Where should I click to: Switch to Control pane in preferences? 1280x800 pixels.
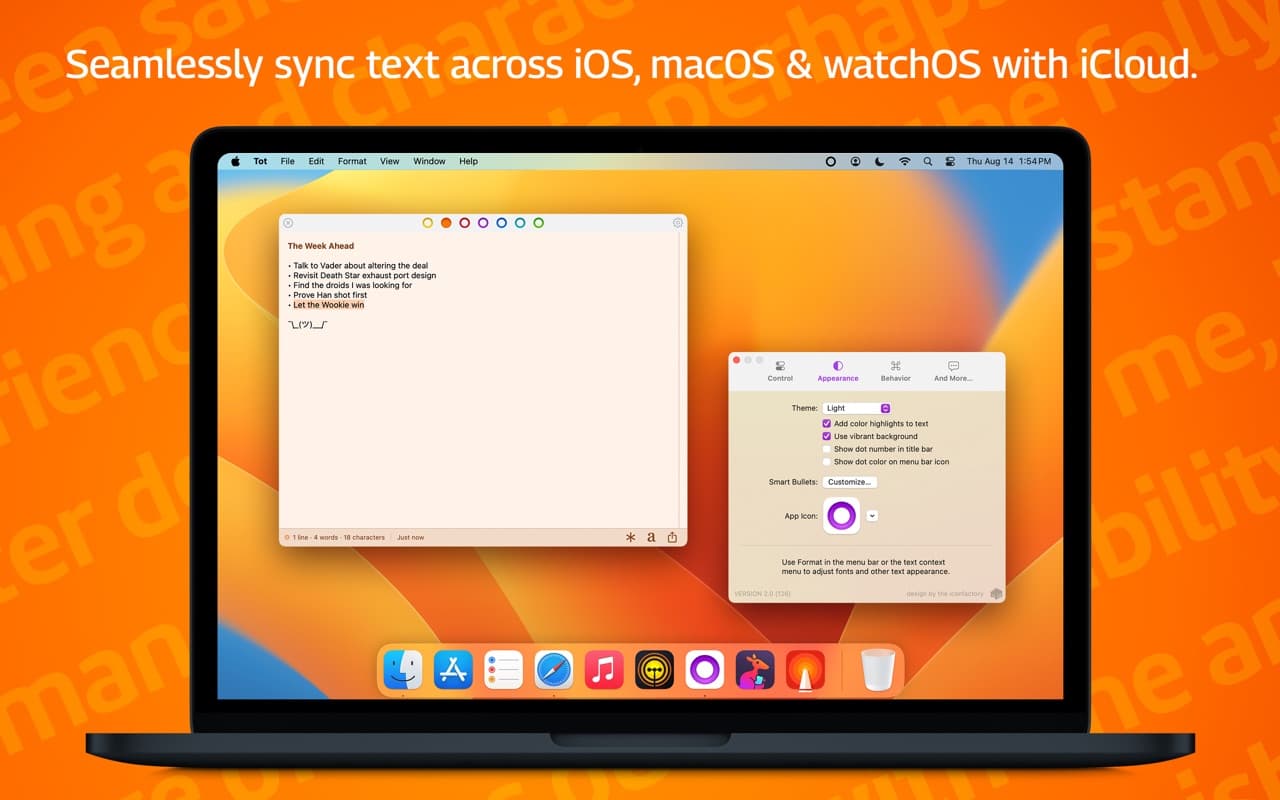(780, 371)
